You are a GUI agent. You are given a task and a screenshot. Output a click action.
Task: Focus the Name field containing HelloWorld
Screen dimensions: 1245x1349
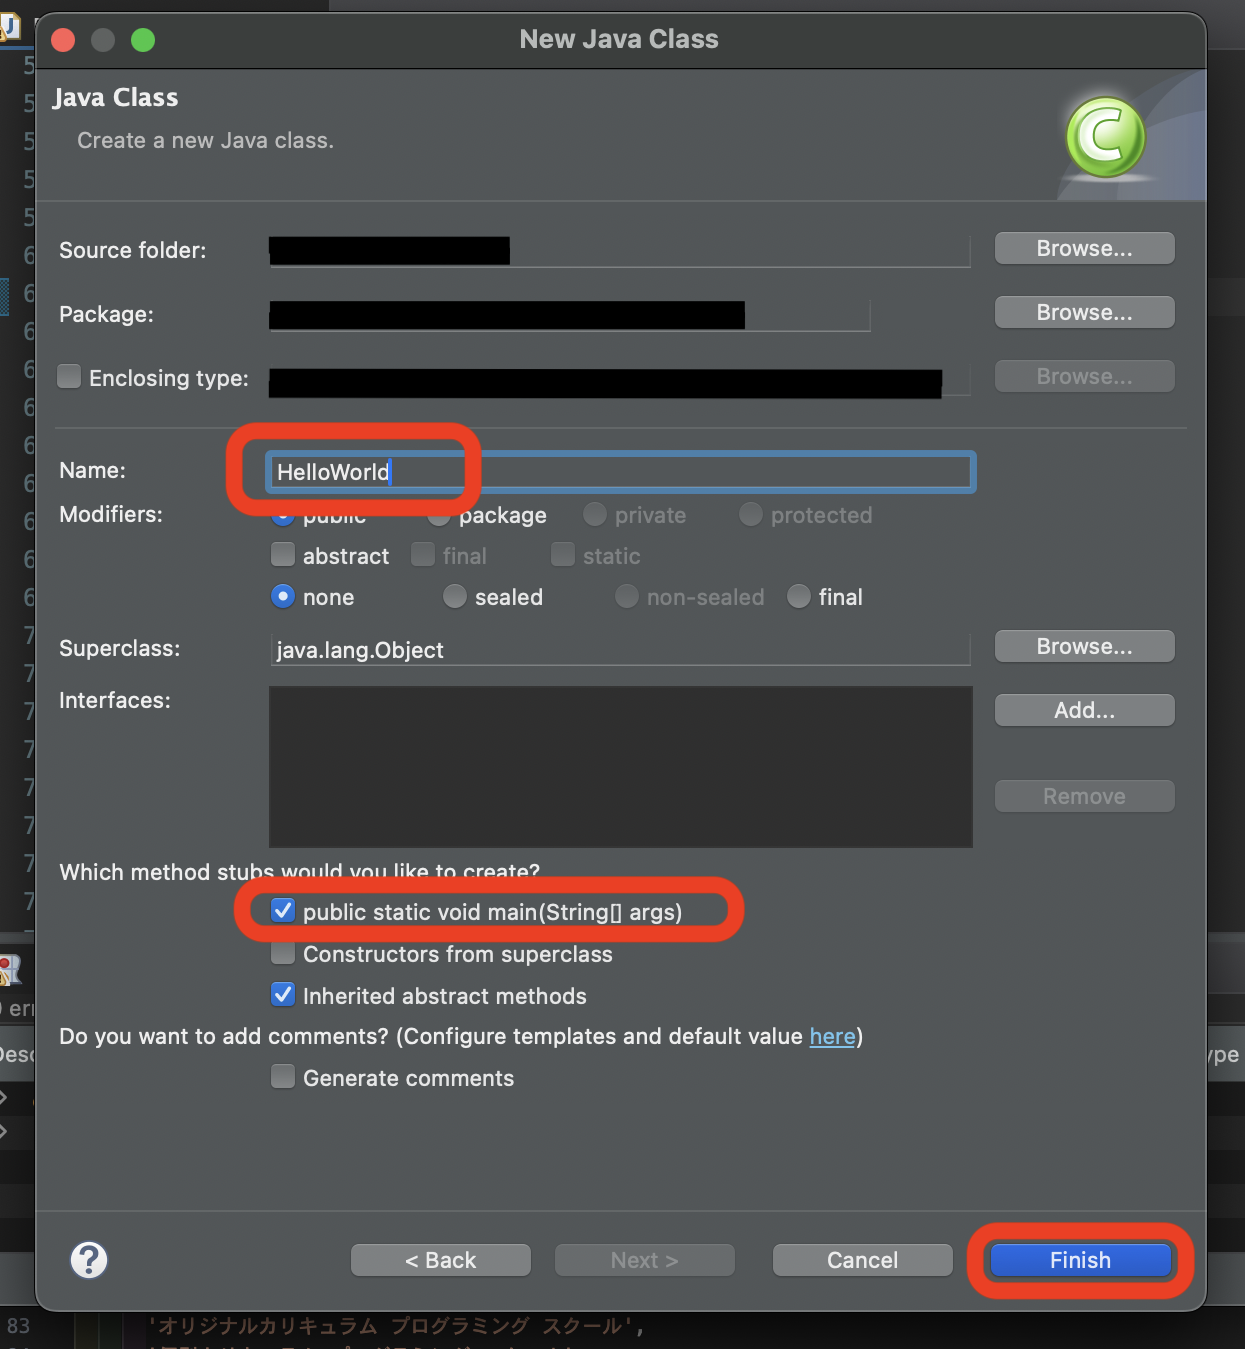click(620, 472)
